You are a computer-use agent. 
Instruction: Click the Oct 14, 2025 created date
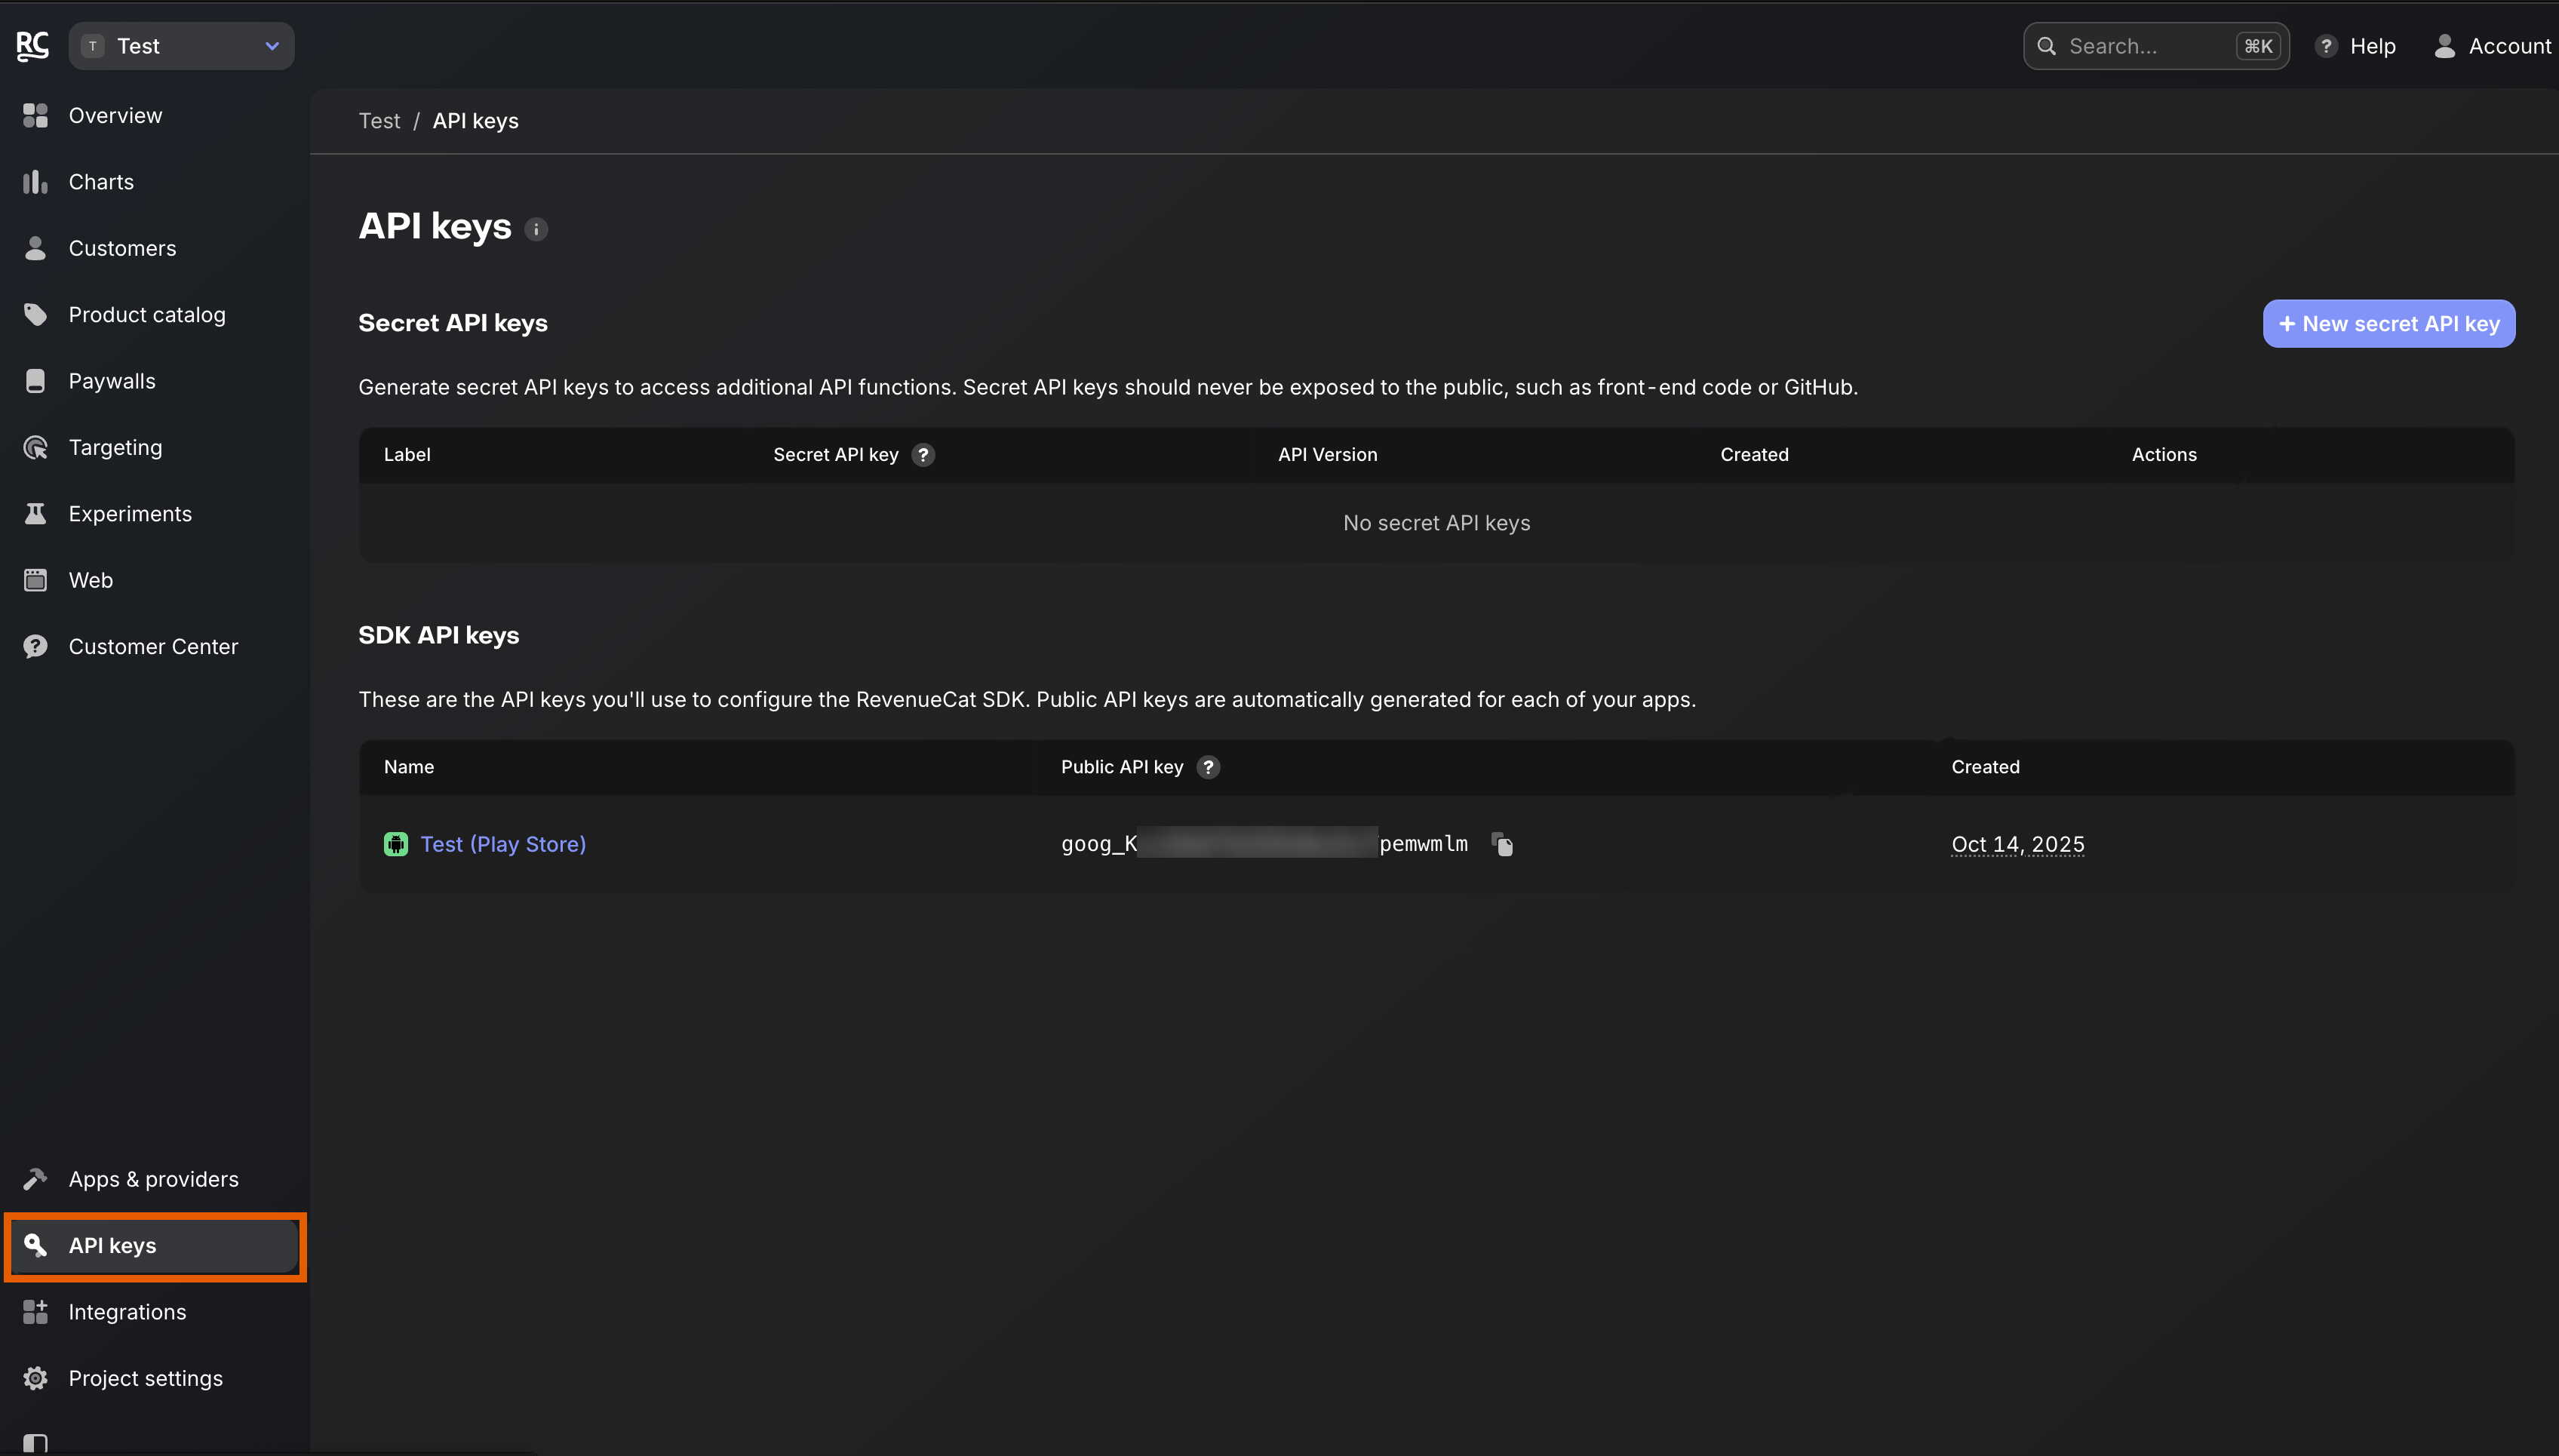click(x=2017, y=844)
